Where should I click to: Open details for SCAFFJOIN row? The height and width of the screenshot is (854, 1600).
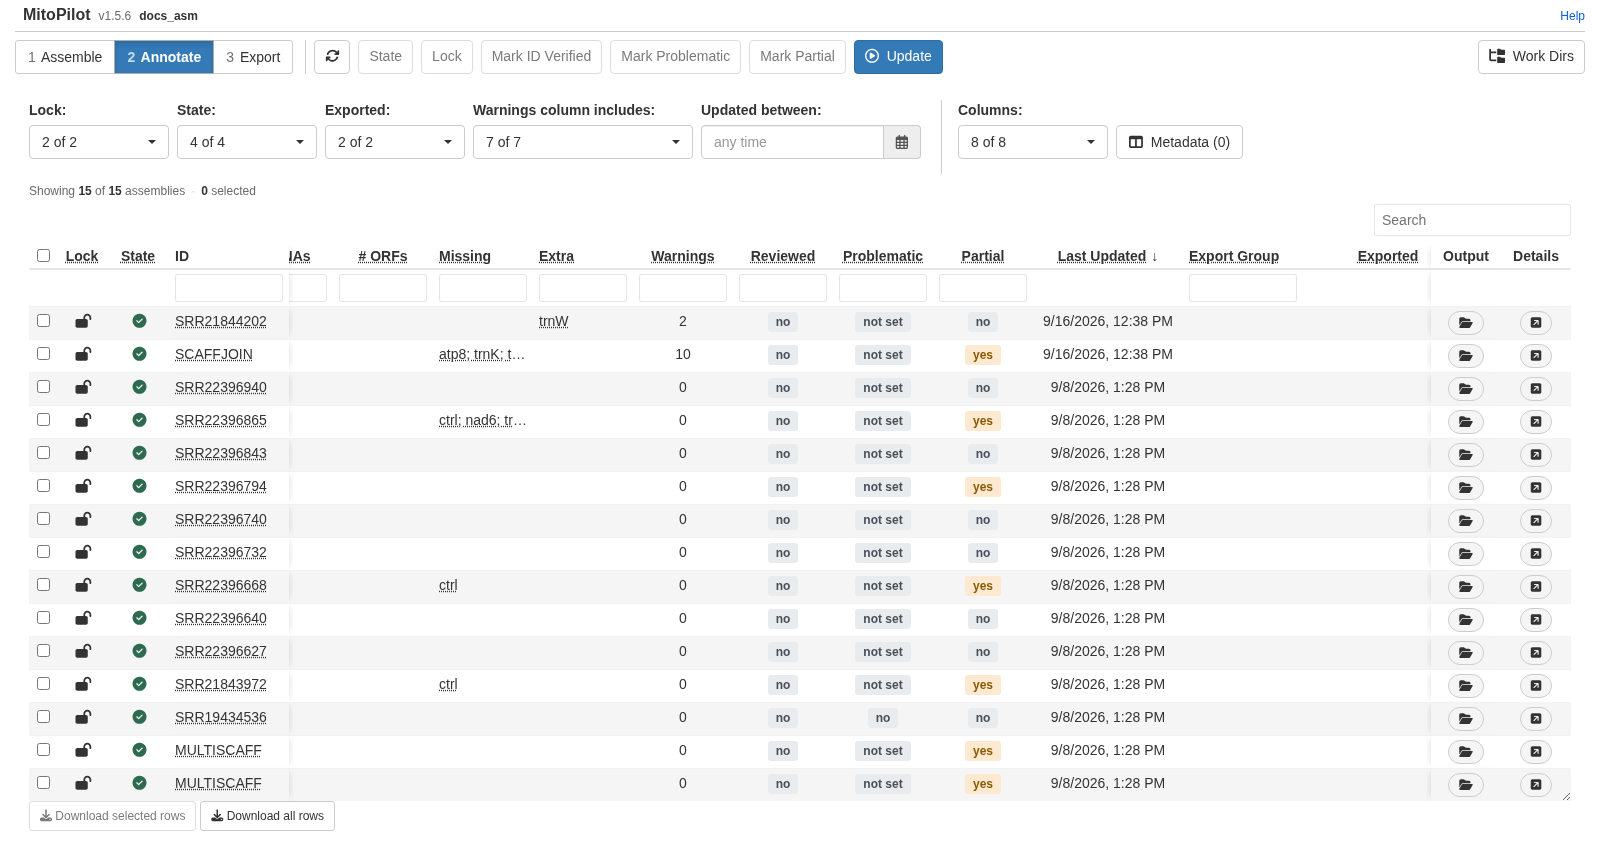(1535, 355)
